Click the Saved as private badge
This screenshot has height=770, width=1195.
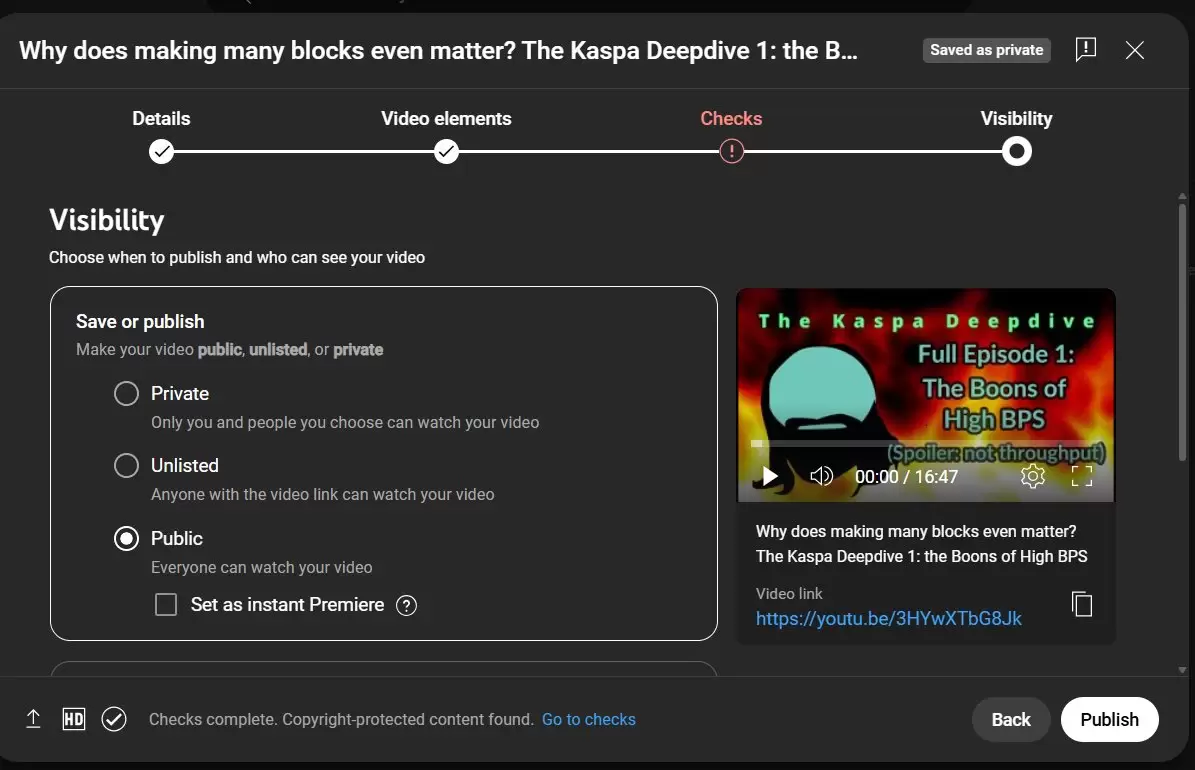[986, 50]
